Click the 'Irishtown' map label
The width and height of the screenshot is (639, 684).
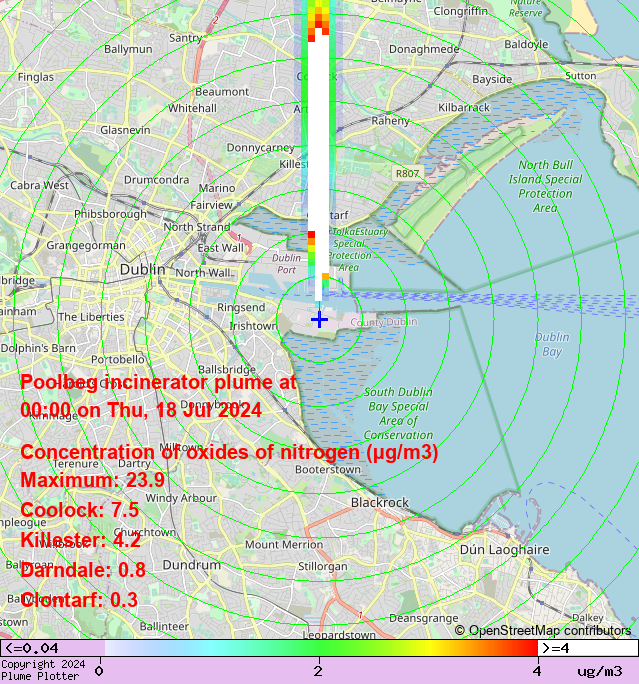pos(253,326)
